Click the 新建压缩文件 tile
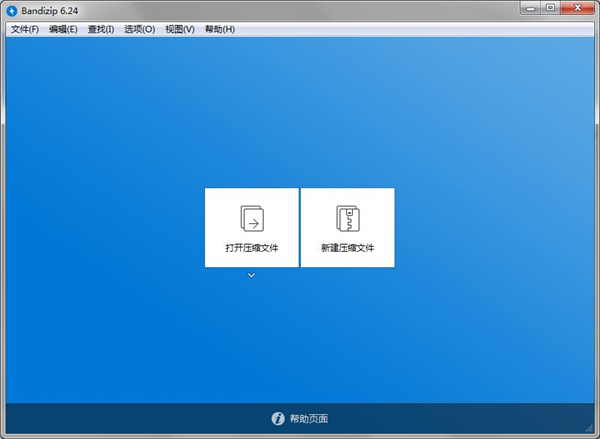Image resolution: width=600 pixels, height=439 pixels. (347, 227)
